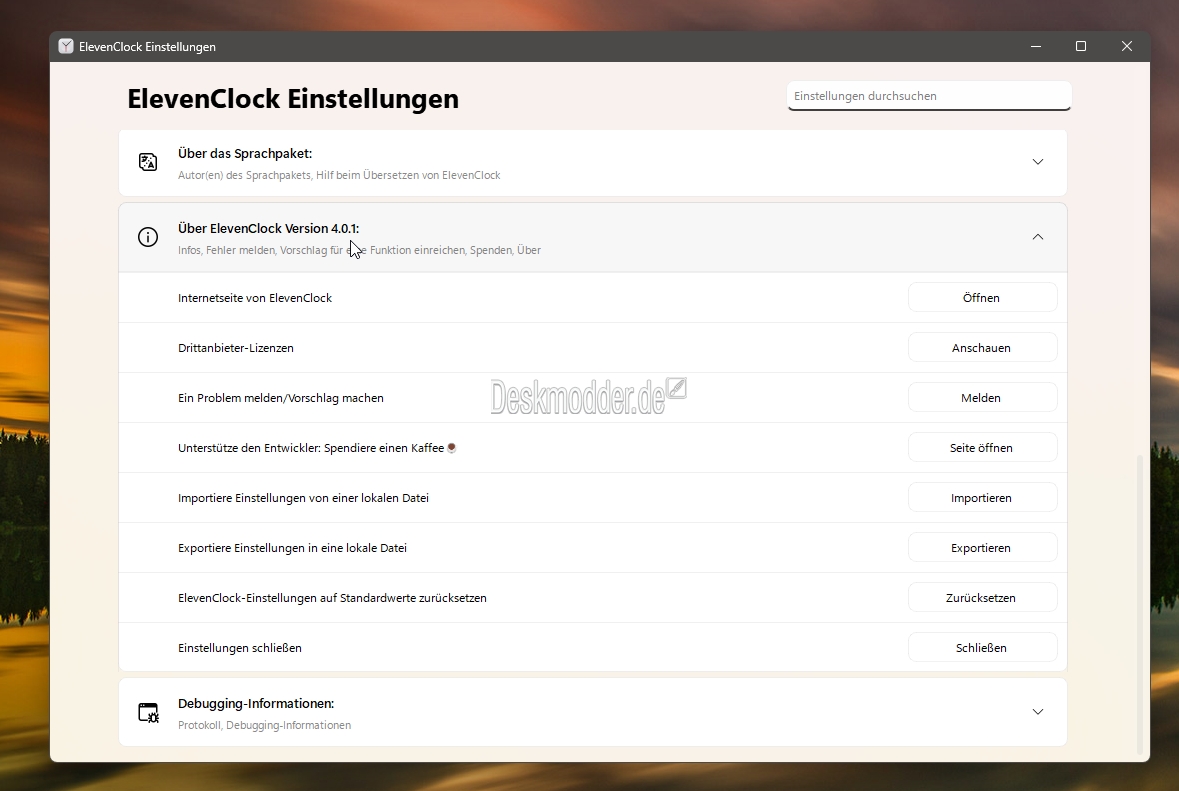Screen dimensions: 1179x791
Task: Click Exportiere Einstellungen in eine lokale Datei
Action: 292,548
